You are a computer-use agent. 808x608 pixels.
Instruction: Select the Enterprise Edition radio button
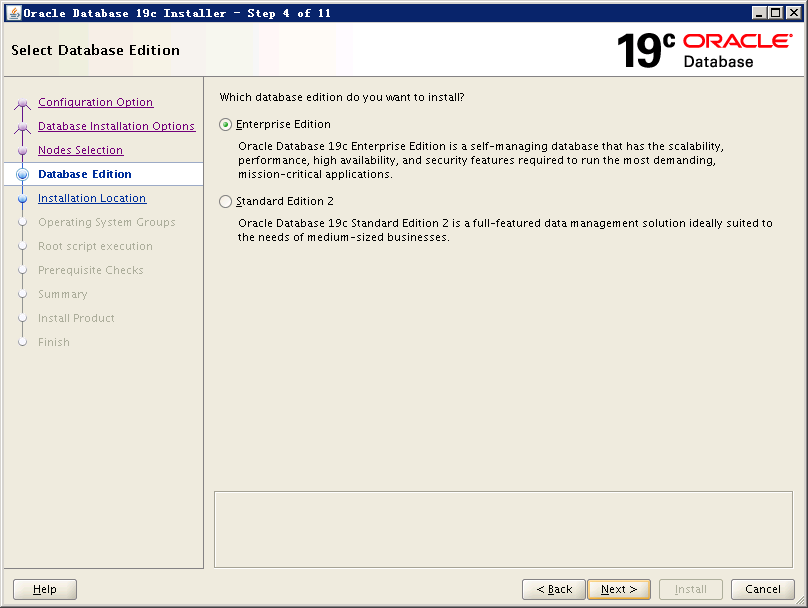(x=225, y=125)
